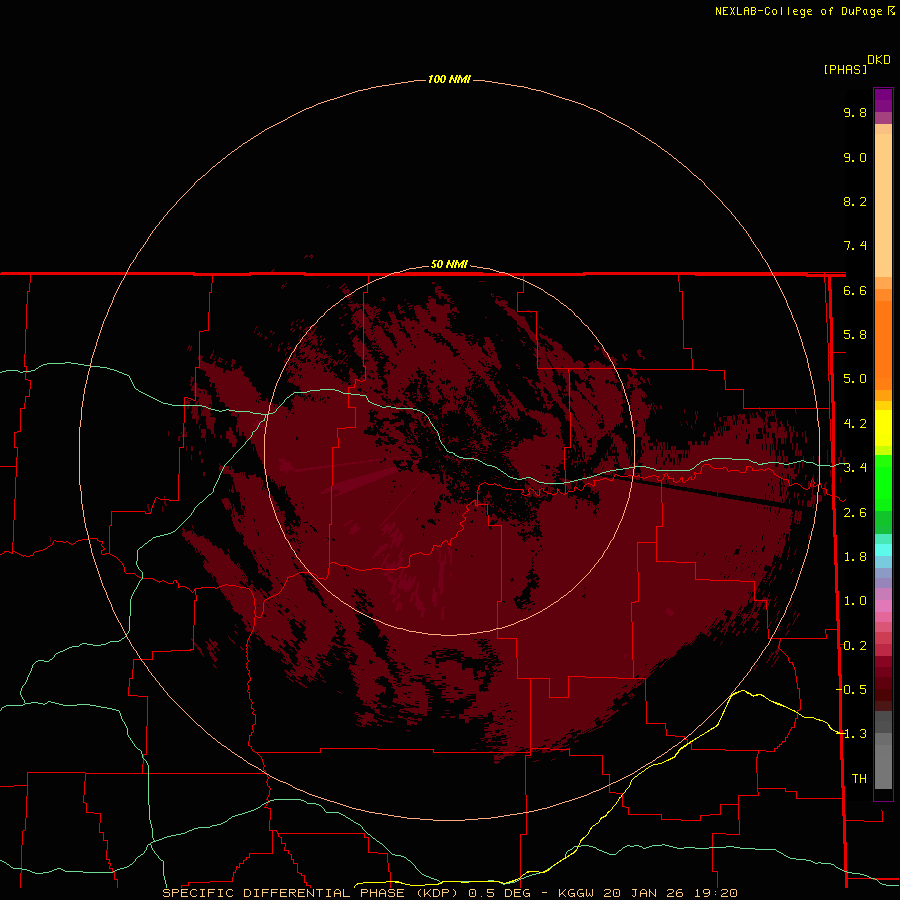Click the 50 NMI range ring label
Viewport: 900px width, 900px height.
[x=449, y=265]
